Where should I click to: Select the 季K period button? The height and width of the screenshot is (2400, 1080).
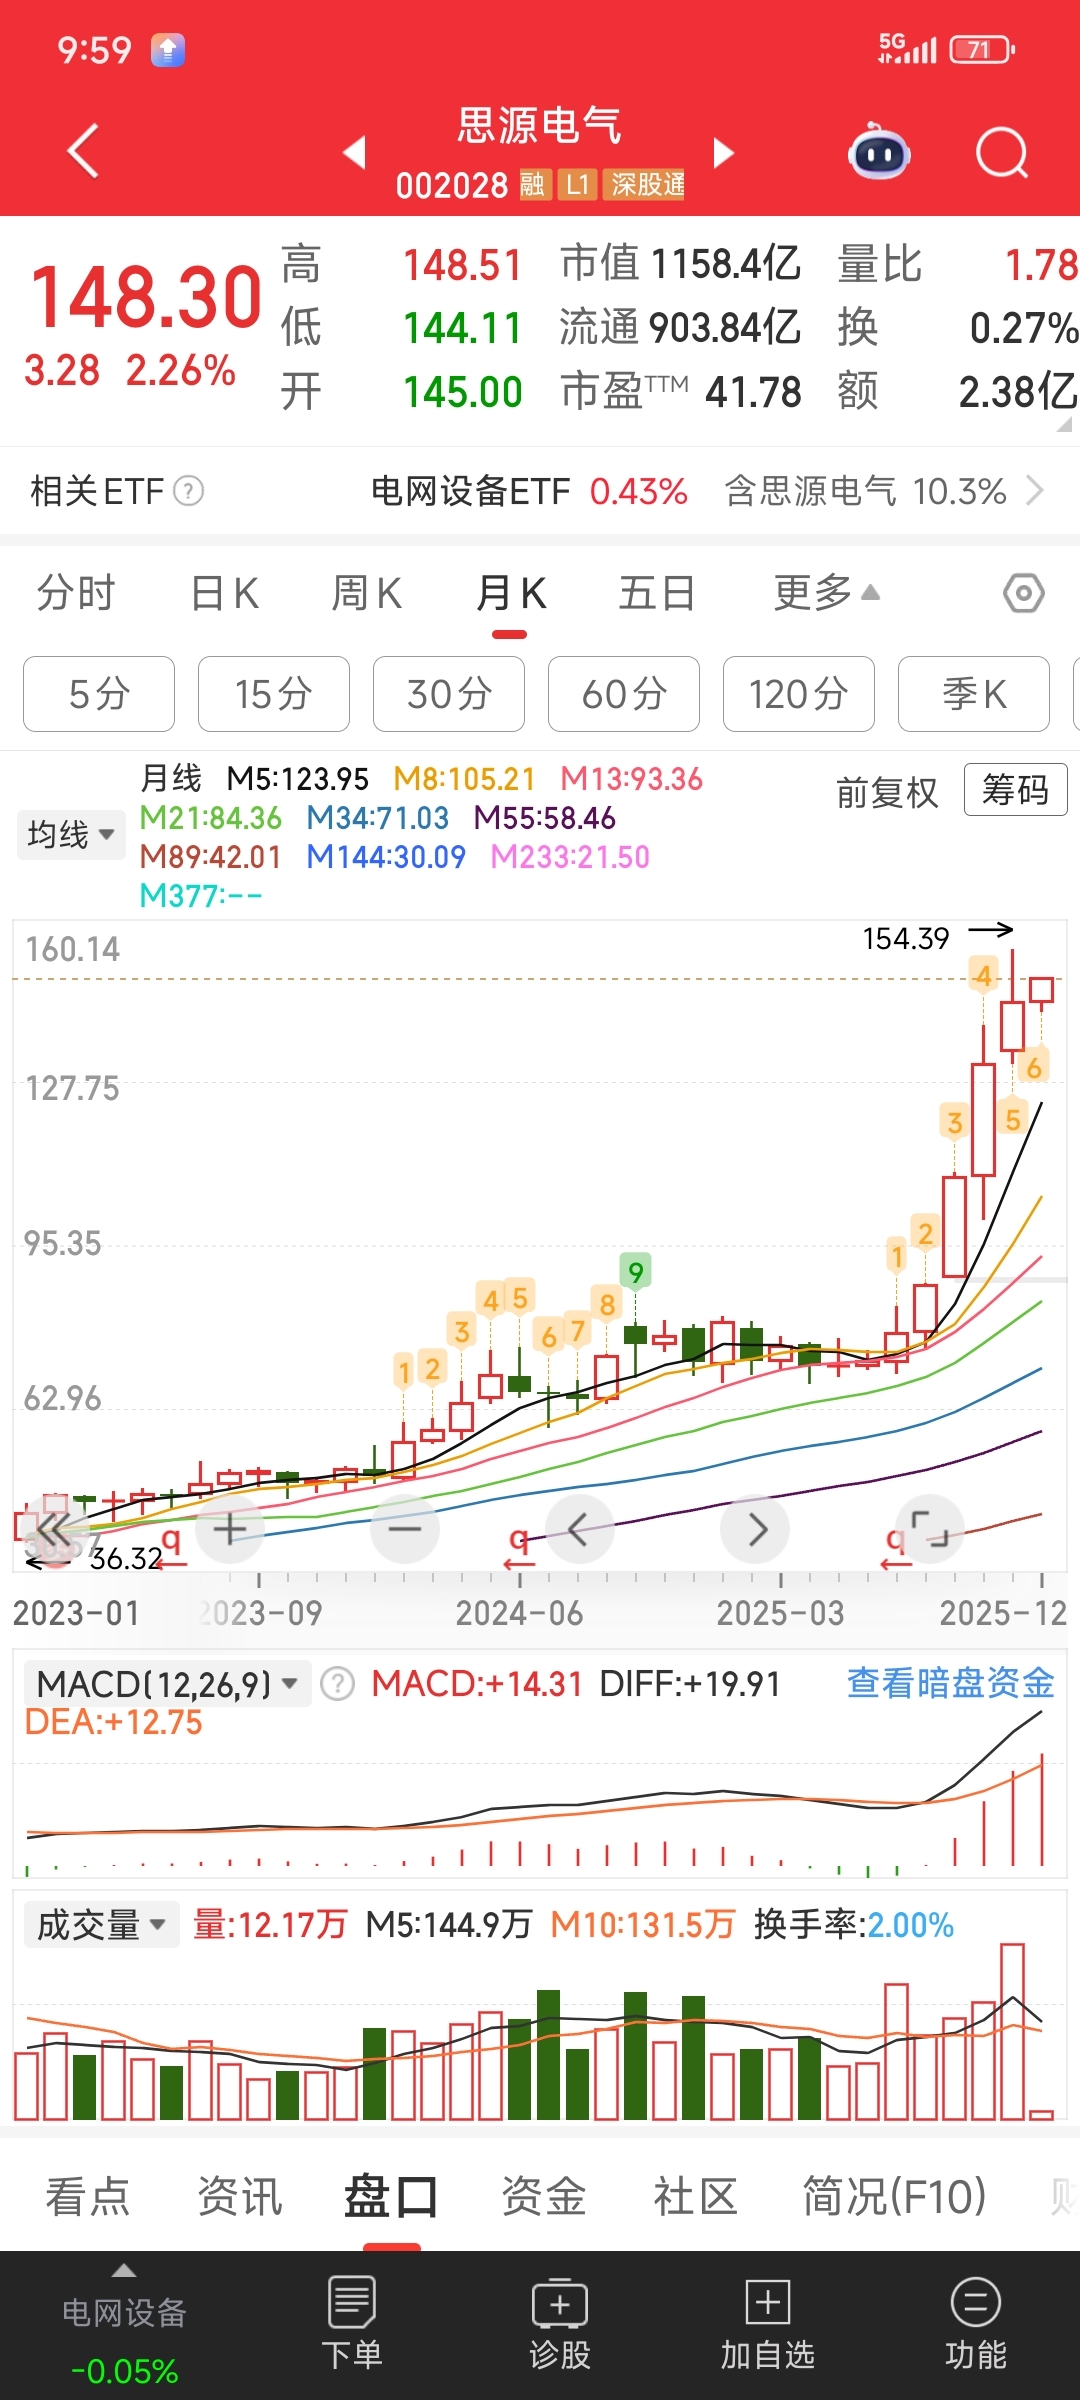click(974, 694)
